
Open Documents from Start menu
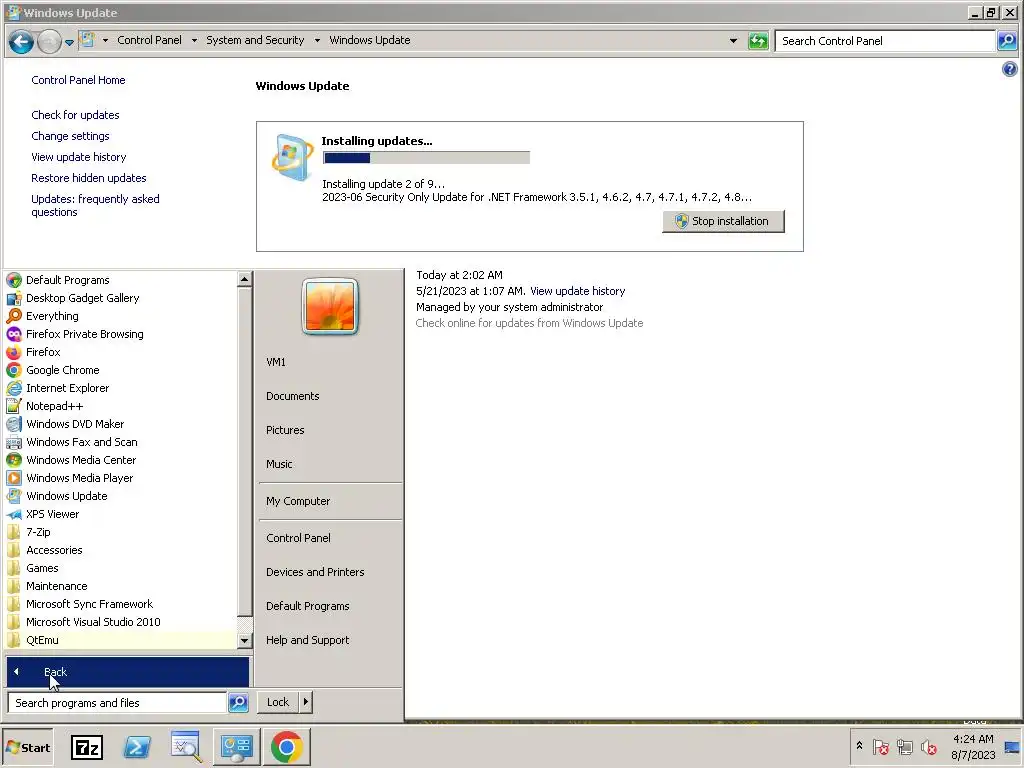click(x=293, y=396)
